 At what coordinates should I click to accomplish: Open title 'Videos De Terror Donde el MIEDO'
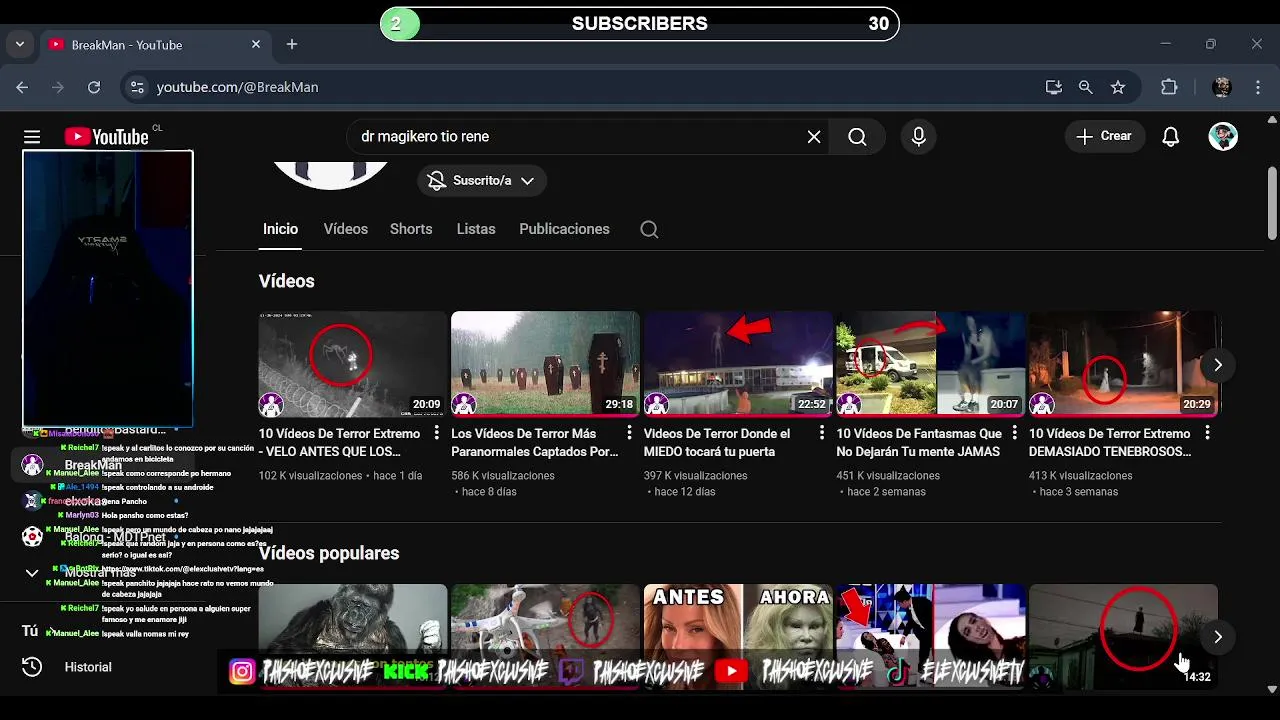click(x=717, y=443)
